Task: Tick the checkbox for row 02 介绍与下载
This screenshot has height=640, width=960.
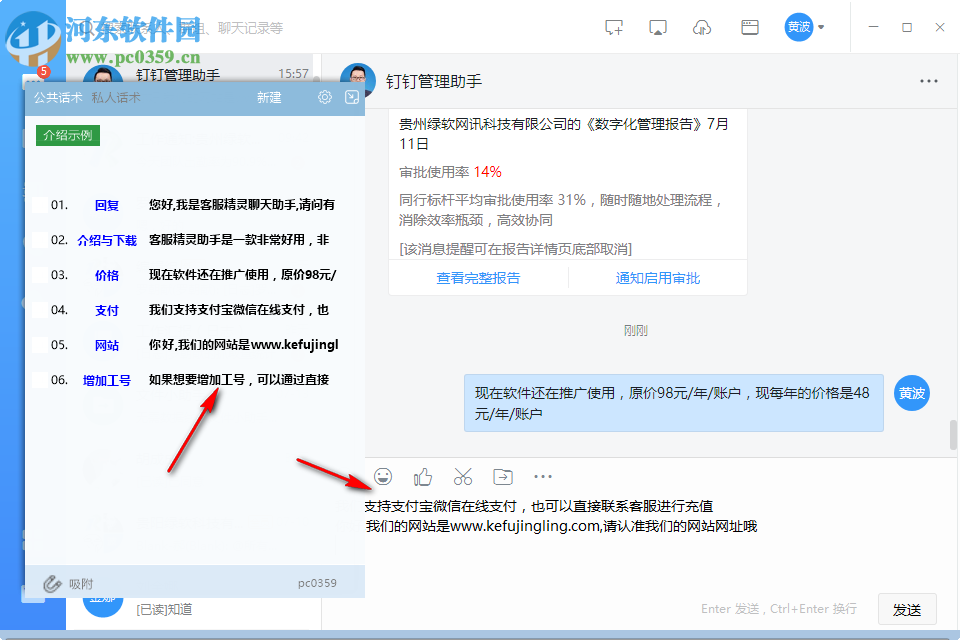Action: click(39, 239)
